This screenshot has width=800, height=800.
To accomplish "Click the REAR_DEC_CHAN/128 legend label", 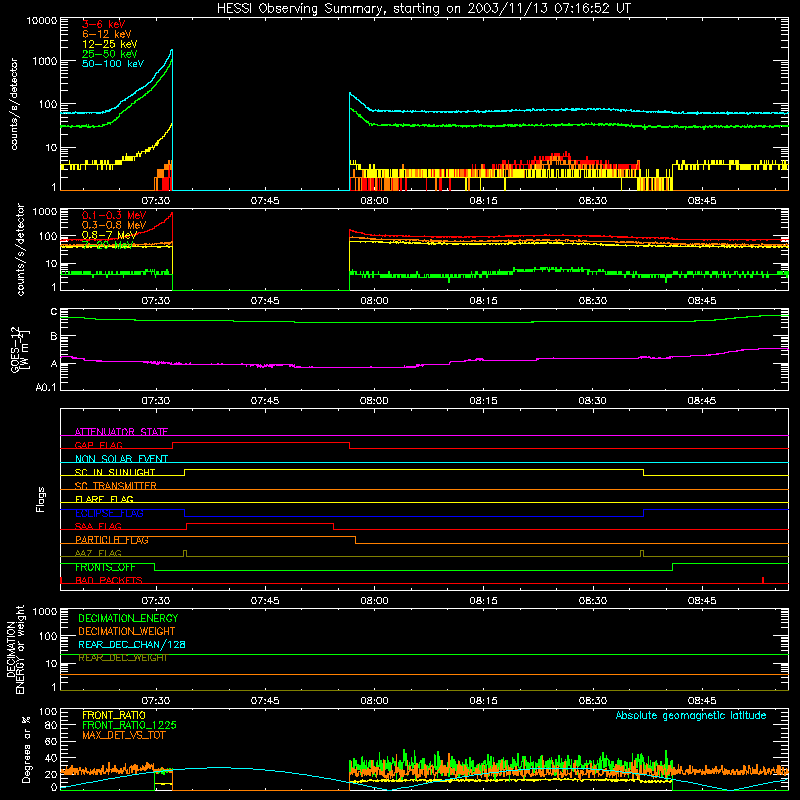I will [x=132, y=644].
